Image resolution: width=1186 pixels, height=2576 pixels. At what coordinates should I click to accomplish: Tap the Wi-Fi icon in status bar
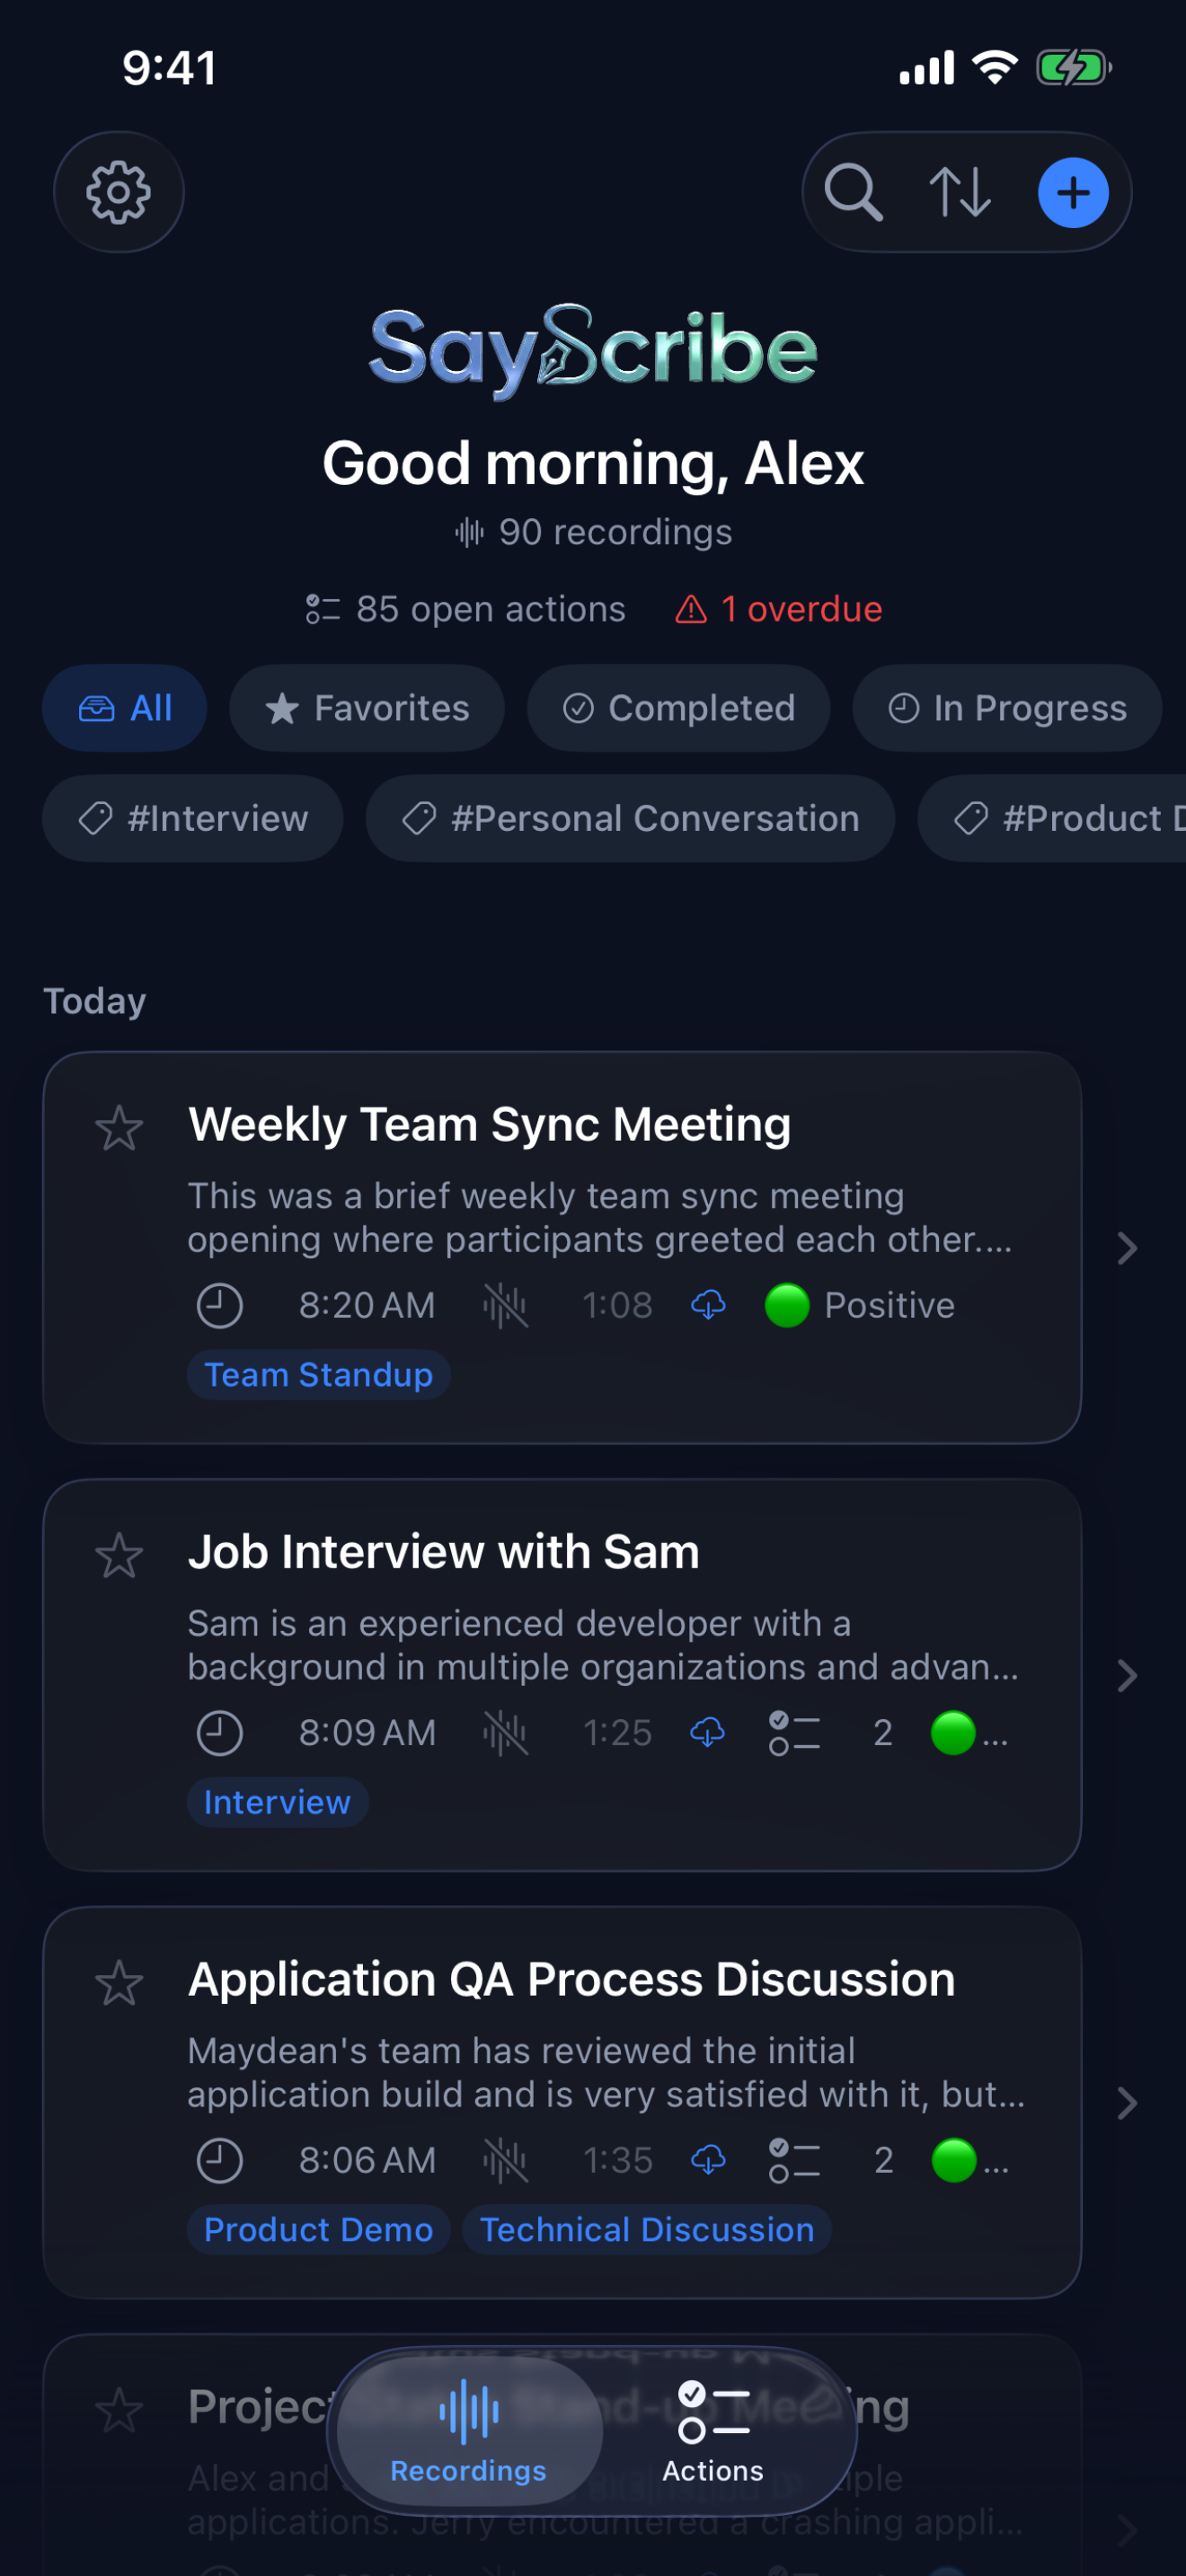[995, 68]
